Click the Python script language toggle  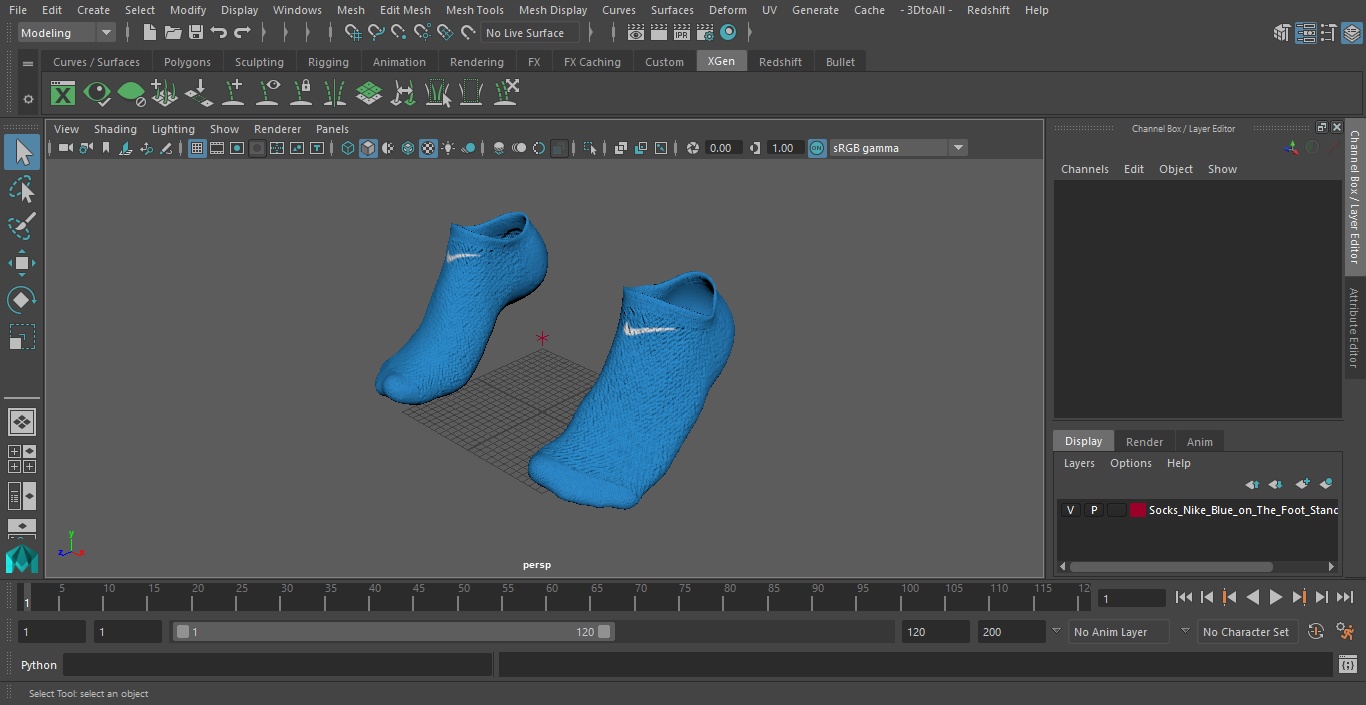coord(39,665)
